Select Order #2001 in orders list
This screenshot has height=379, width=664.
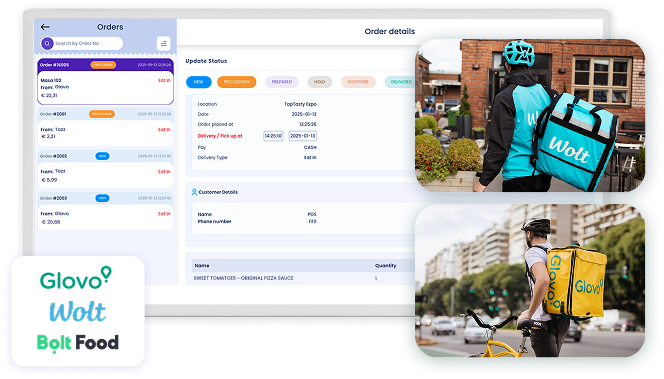tap(105, 127)
